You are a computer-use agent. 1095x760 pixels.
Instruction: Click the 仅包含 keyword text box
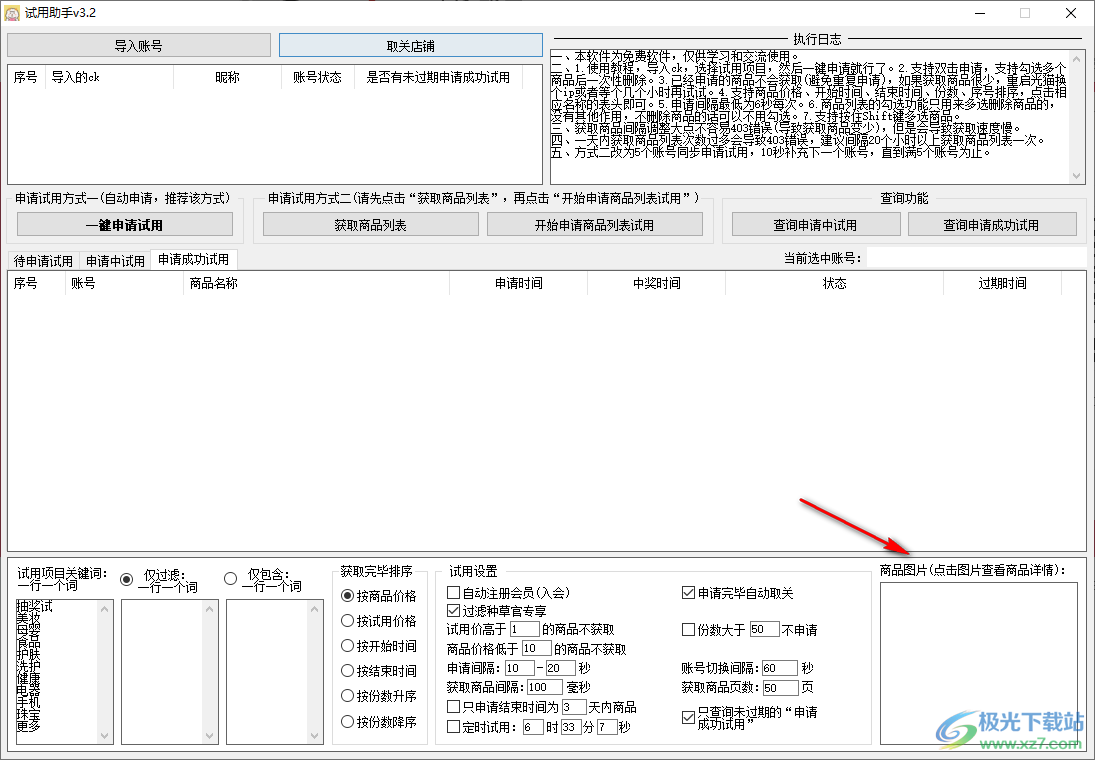point(274,672)
